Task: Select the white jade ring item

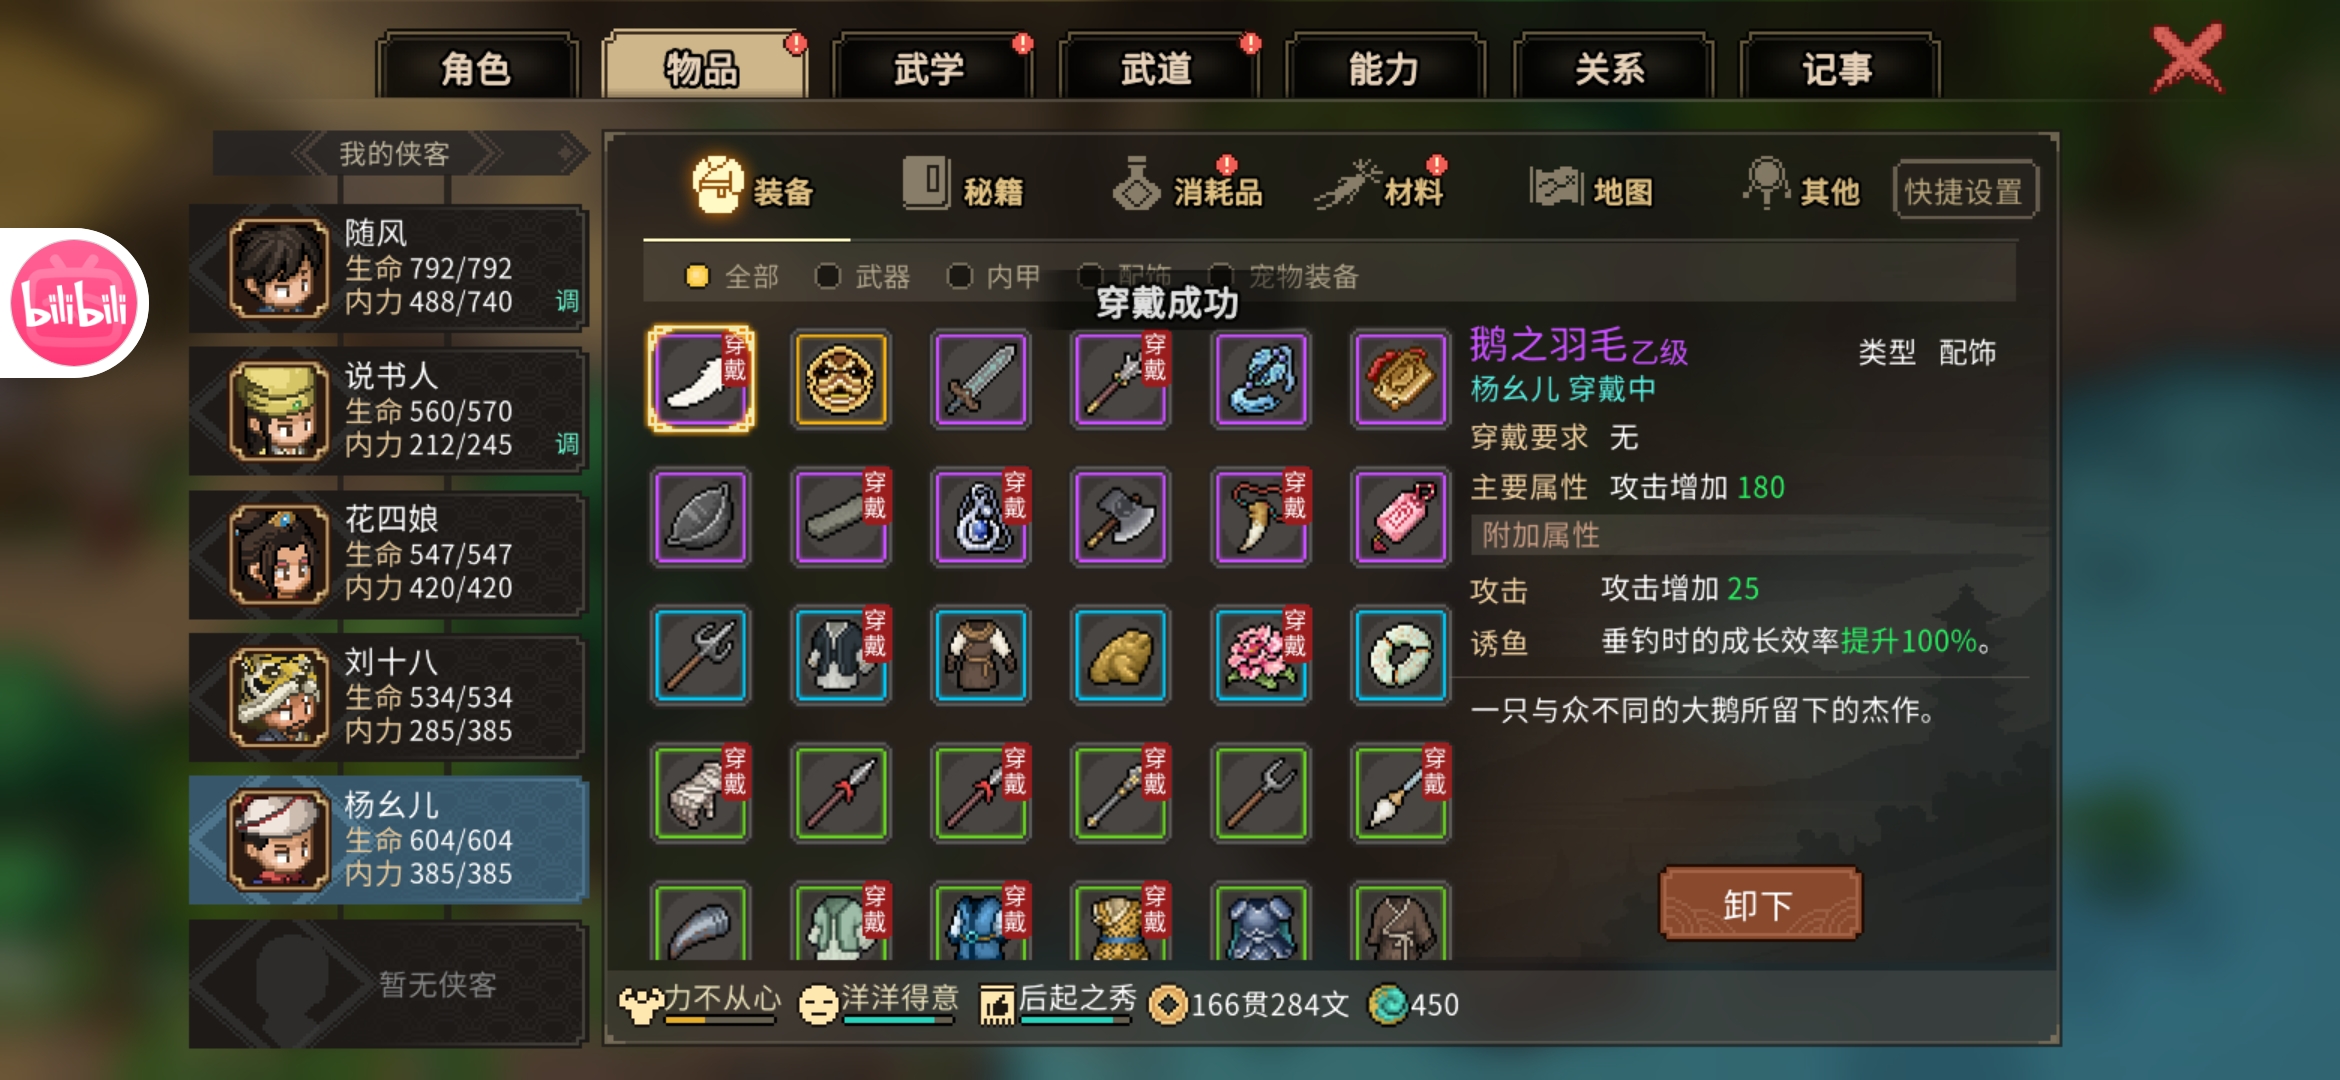Action: tap(1401, 656)
